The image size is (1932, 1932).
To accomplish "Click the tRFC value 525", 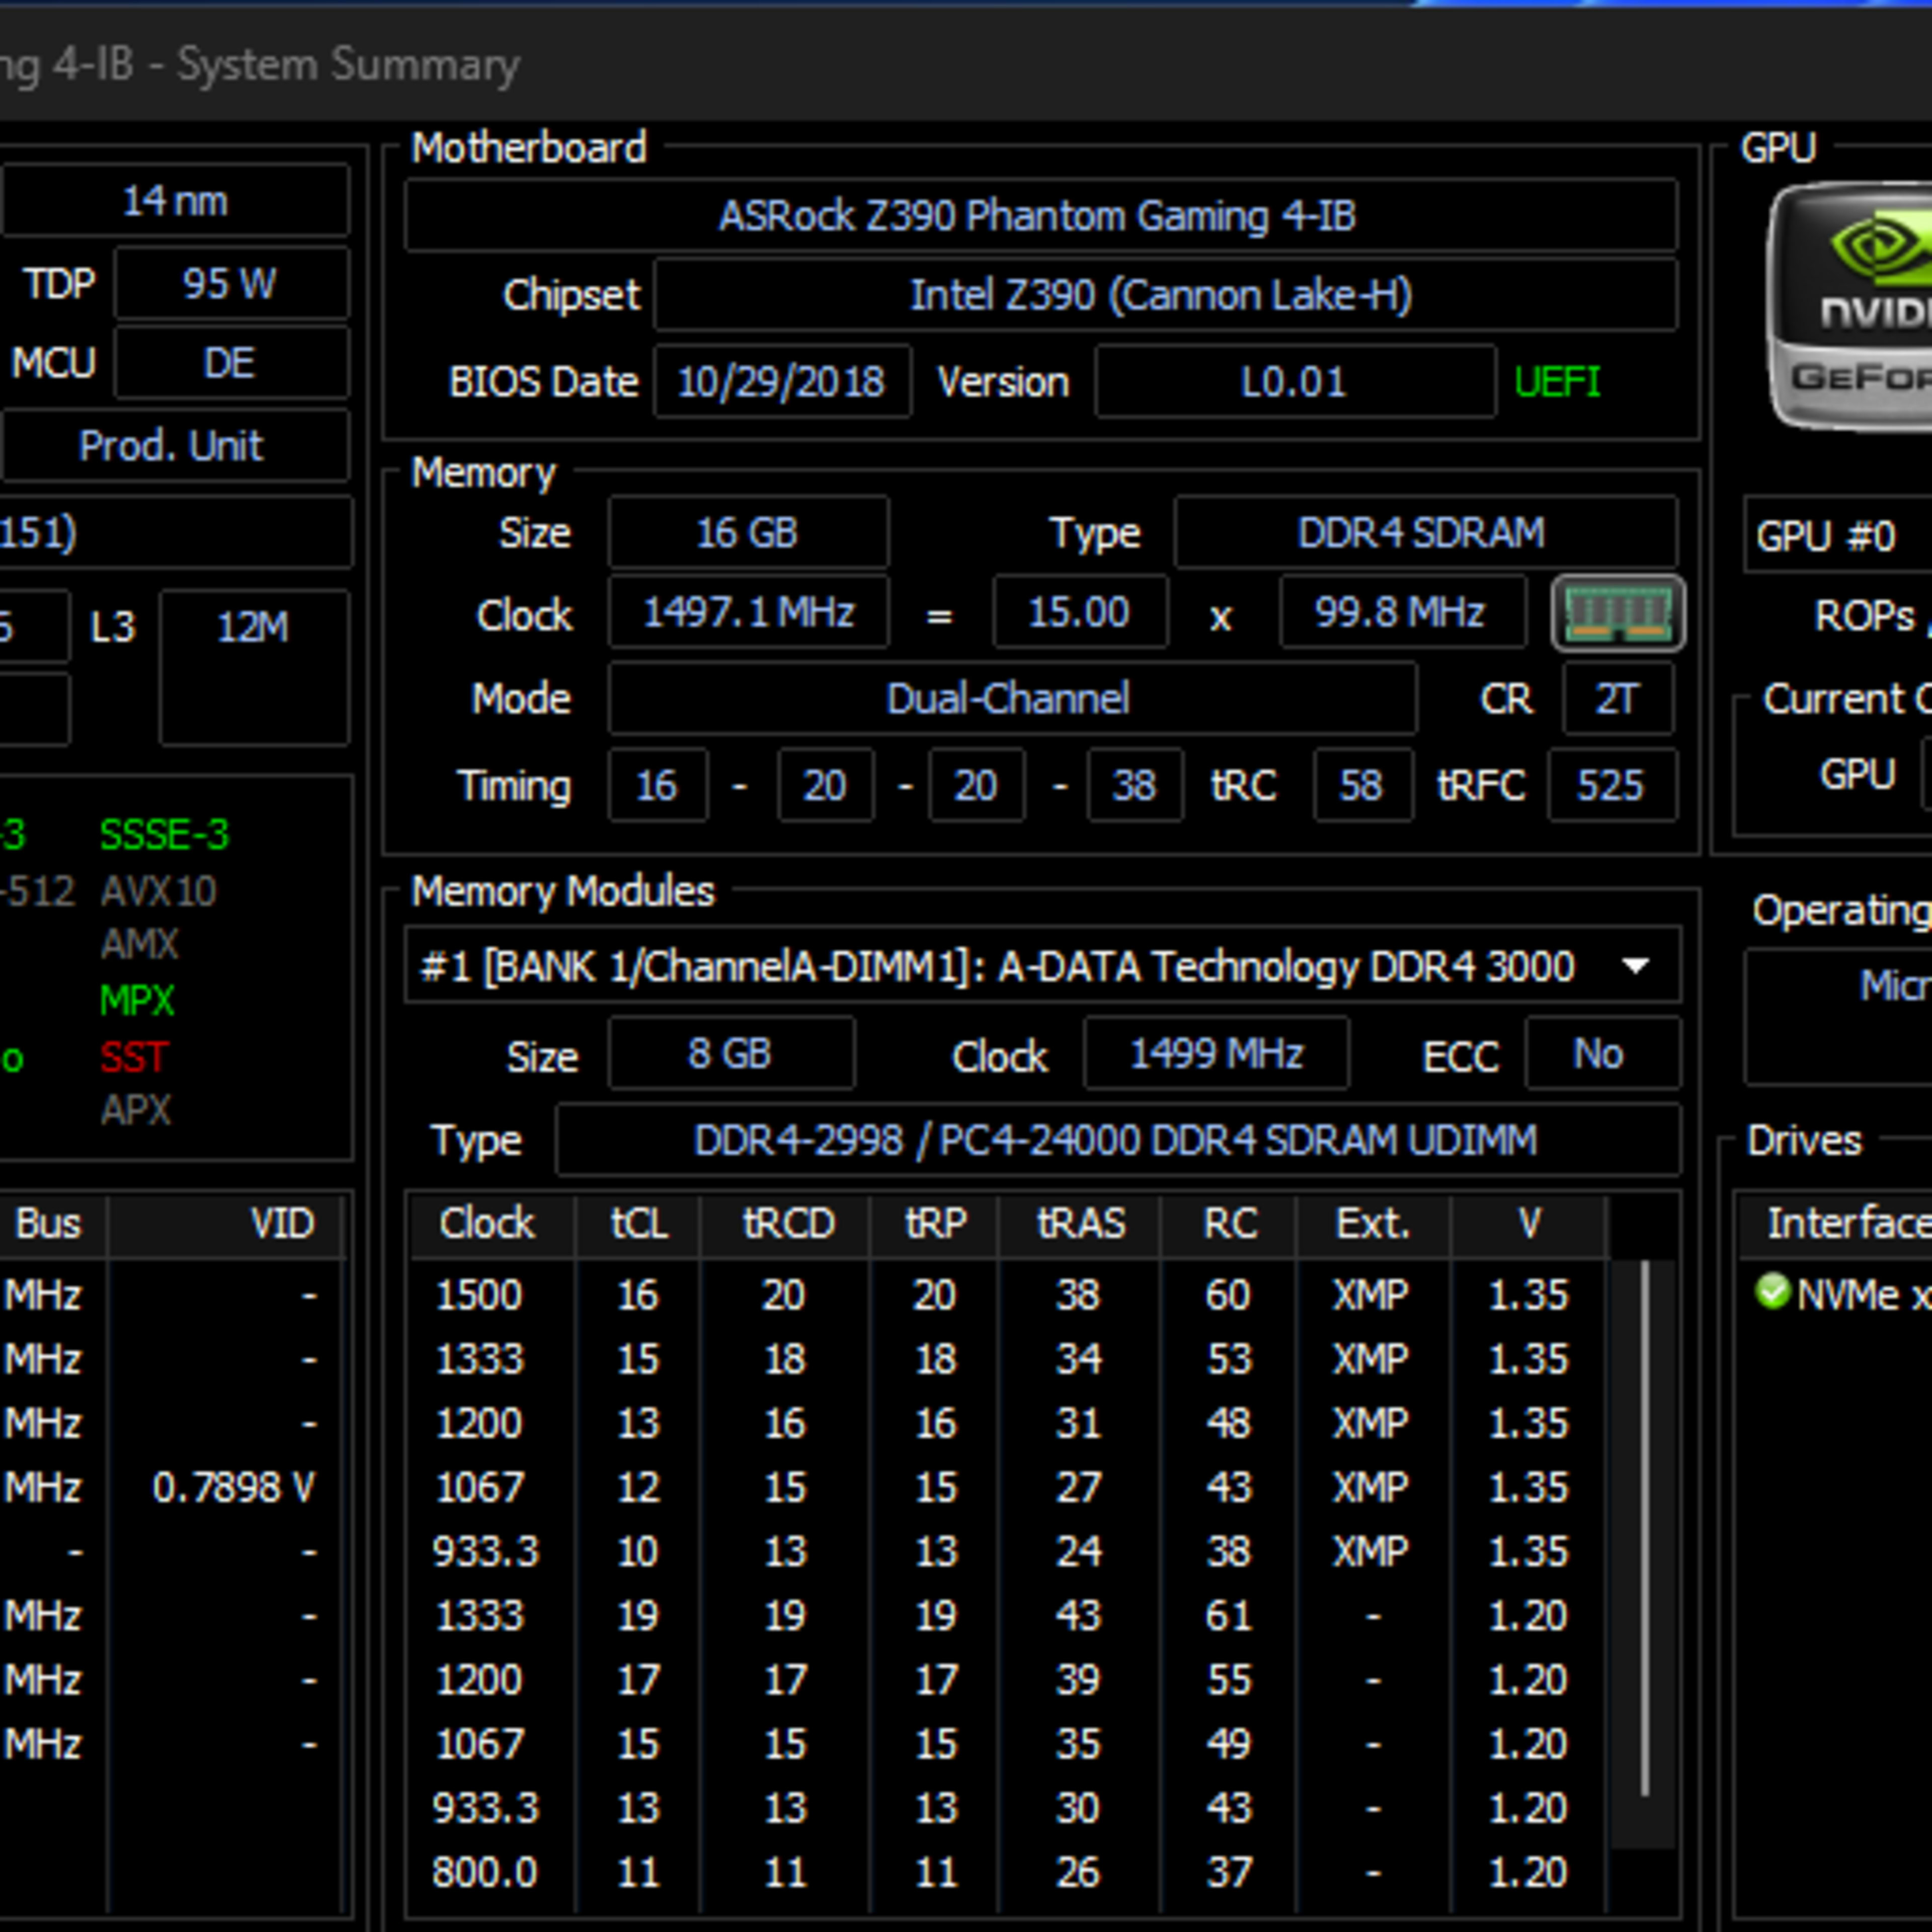I will [1611, 785].
